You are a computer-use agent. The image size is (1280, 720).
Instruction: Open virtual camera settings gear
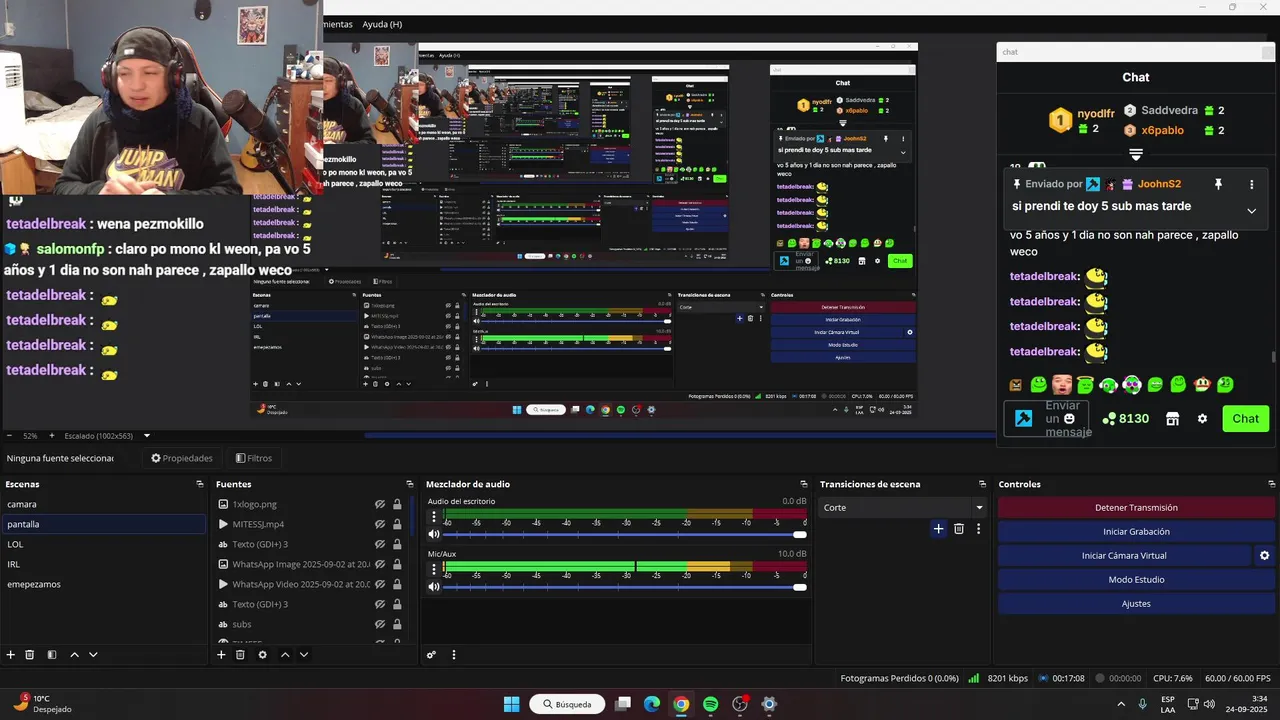[1264, 556]
